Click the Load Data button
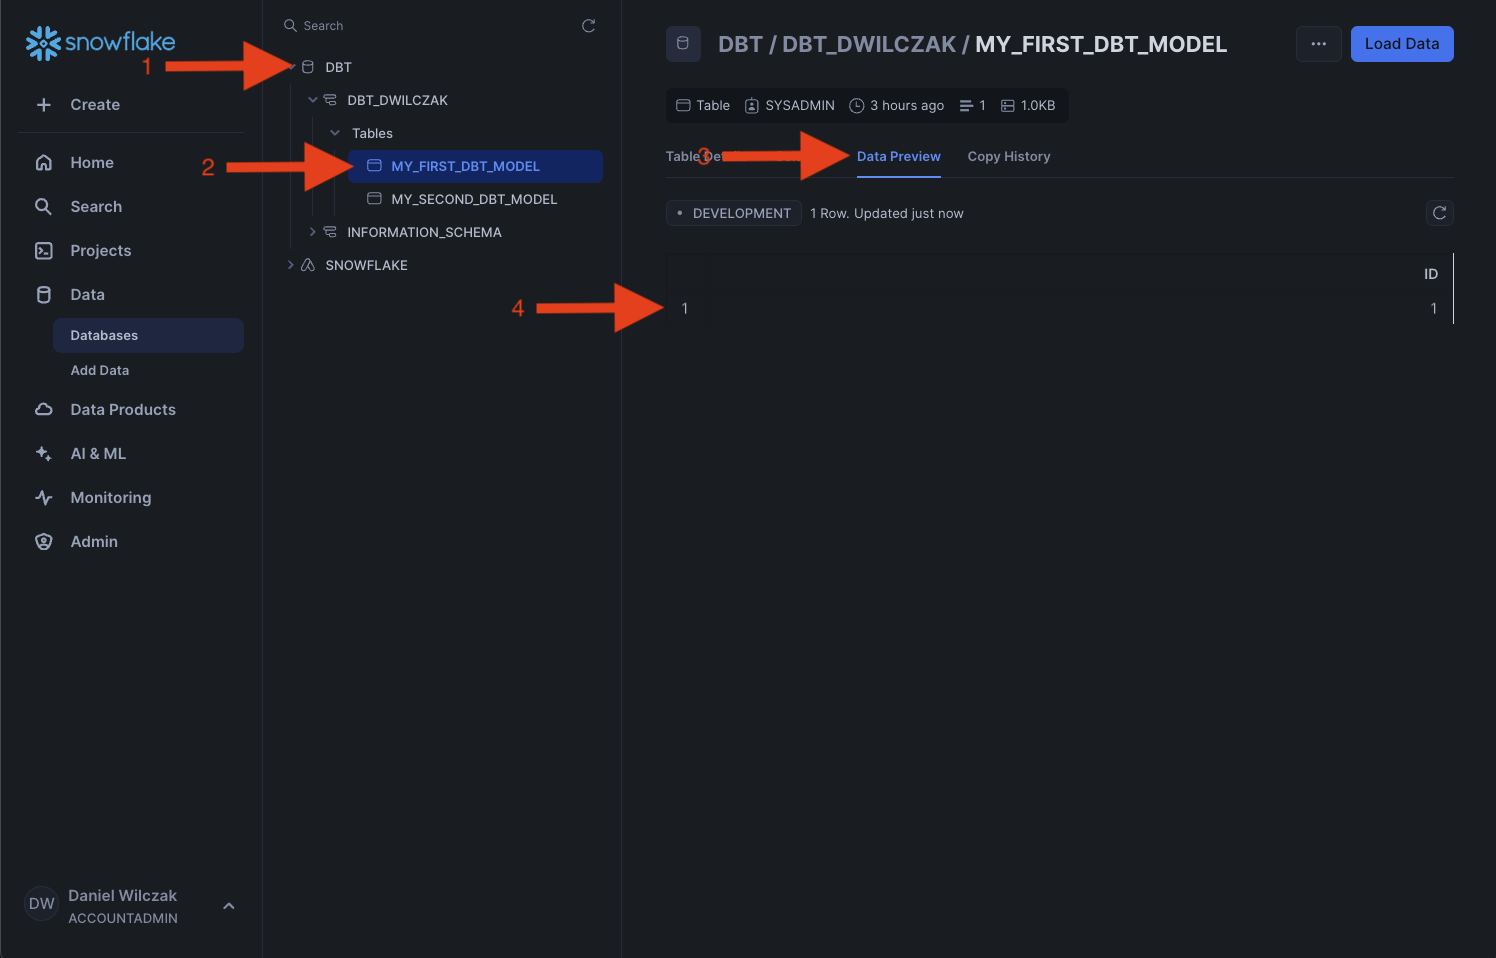This screenshot has width=1496, height=958. 1402,44
